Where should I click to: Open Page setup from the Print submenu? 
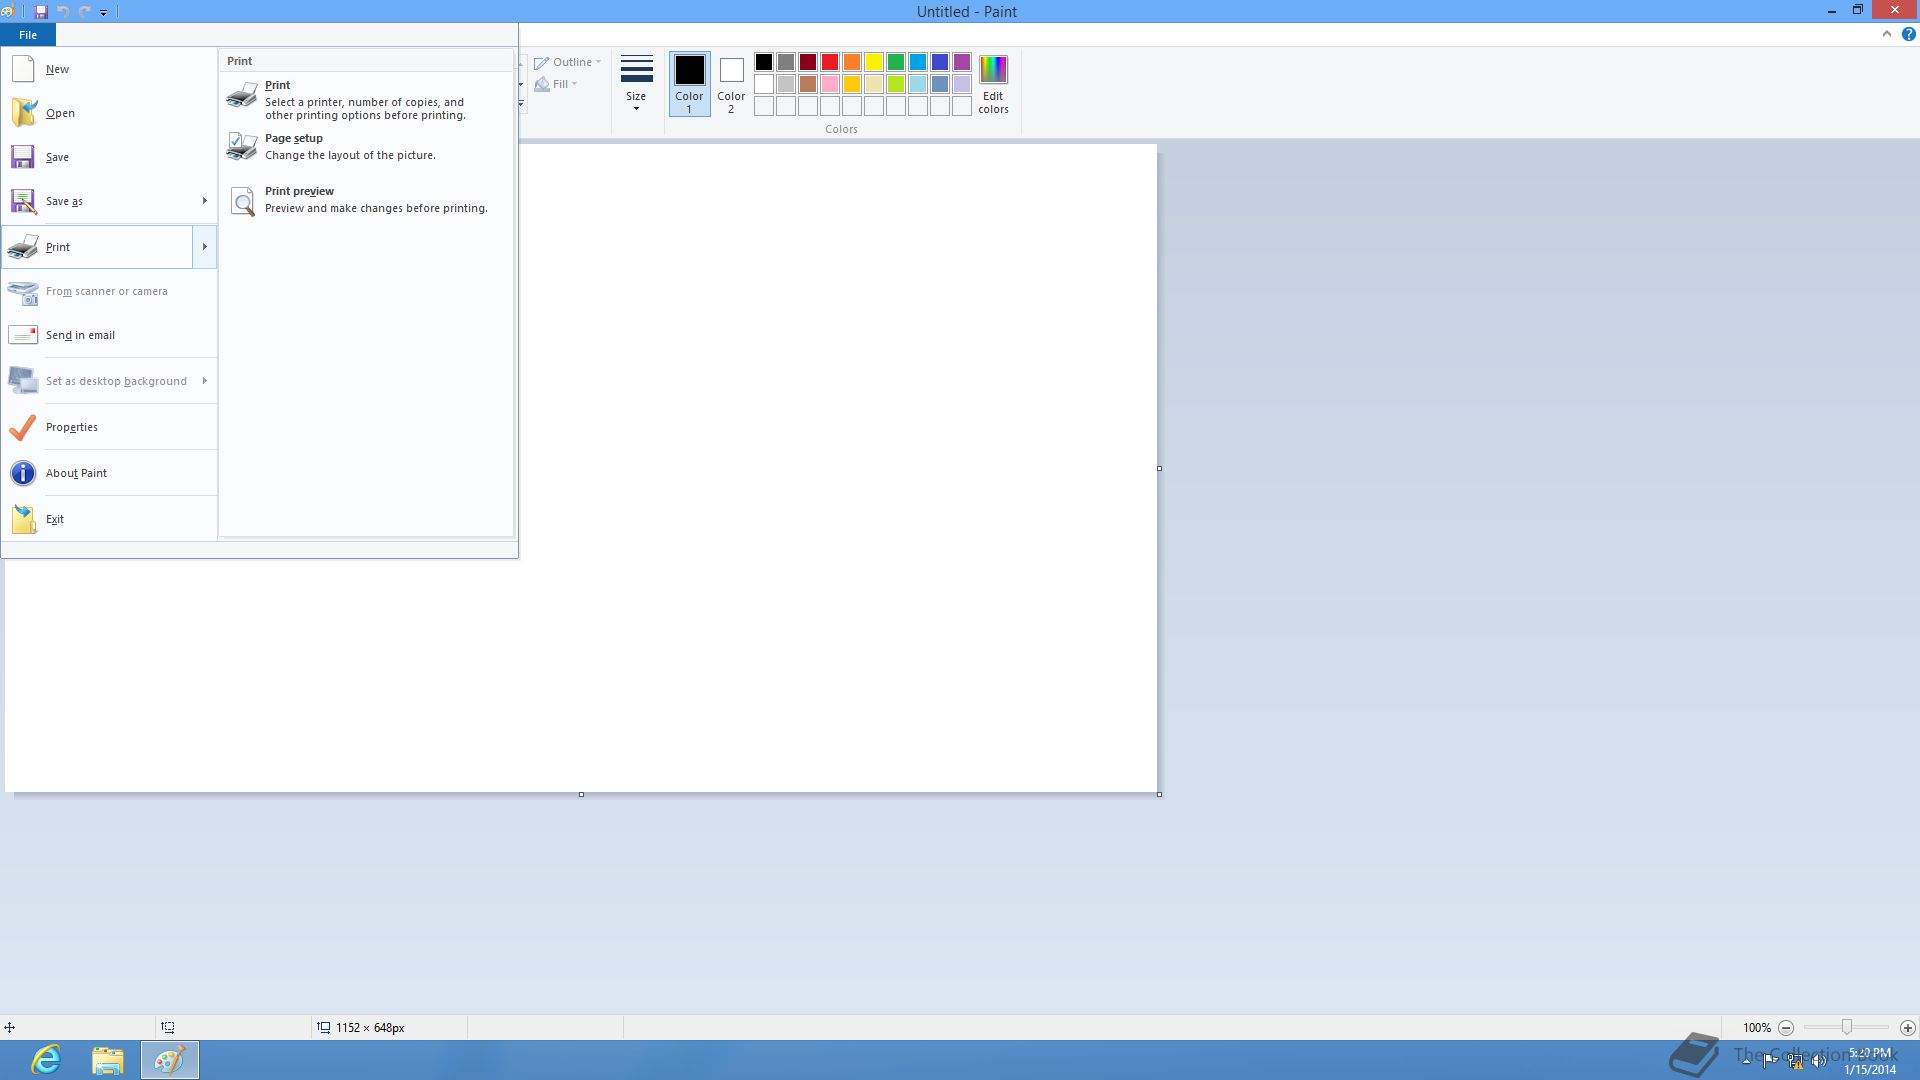coord(366,147)
